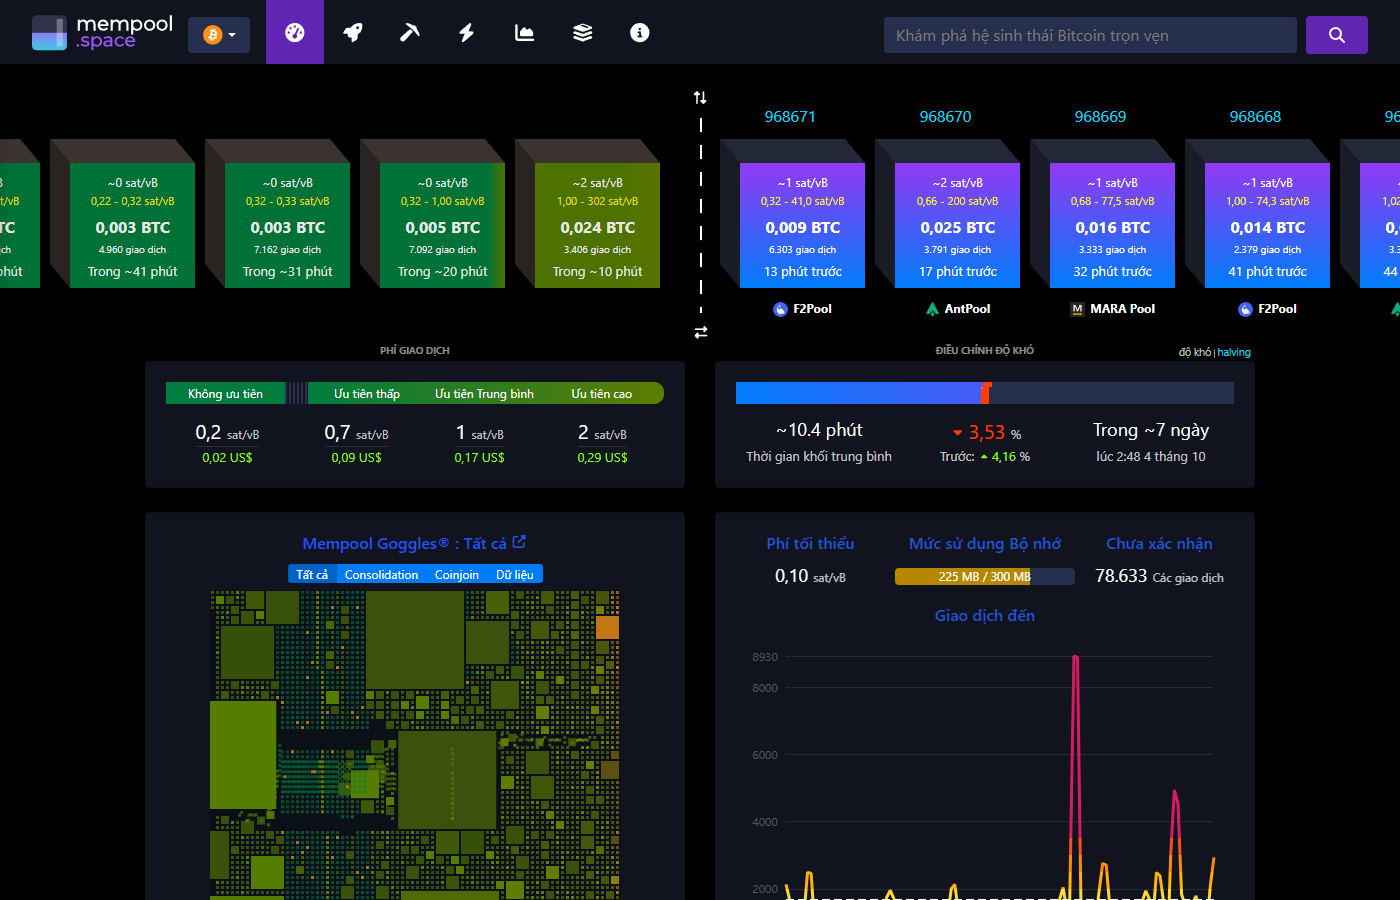Open mined block with 0,014 BTC
The image size is (1400, 900).
(x=1267, y=225)
